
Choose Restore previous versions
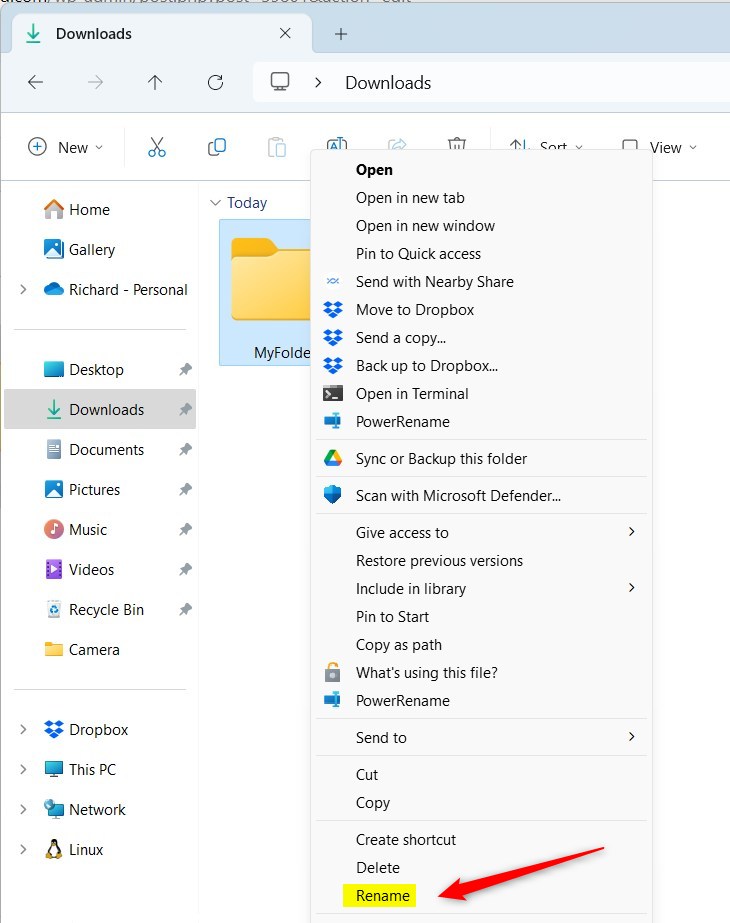click(439, 561)
